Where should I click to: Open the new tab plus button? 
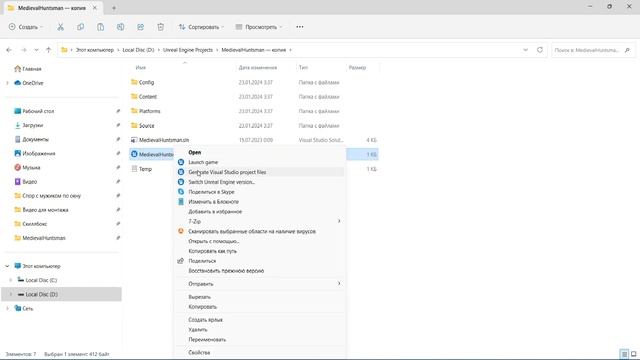(x=114, y=8)
